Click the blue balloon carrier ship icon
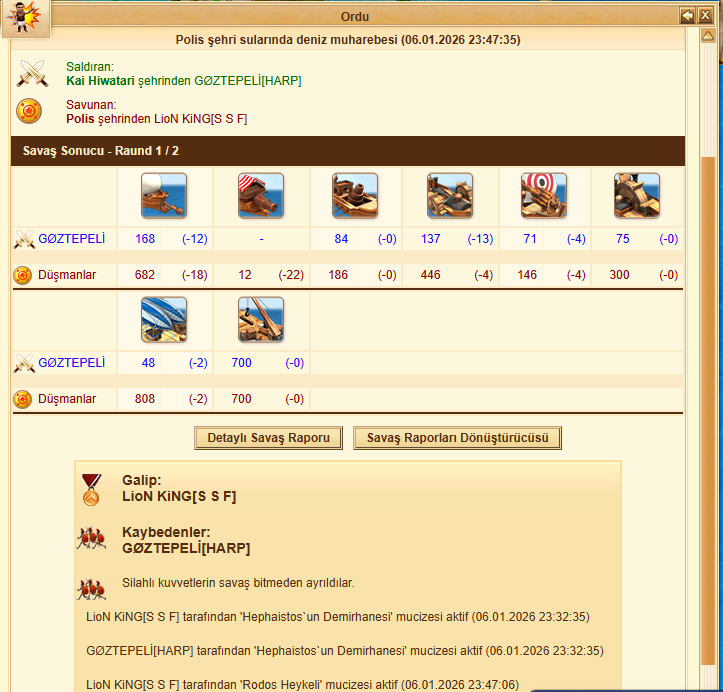The width and height of the screenshot is (723, 692). (x=164, y=319)
